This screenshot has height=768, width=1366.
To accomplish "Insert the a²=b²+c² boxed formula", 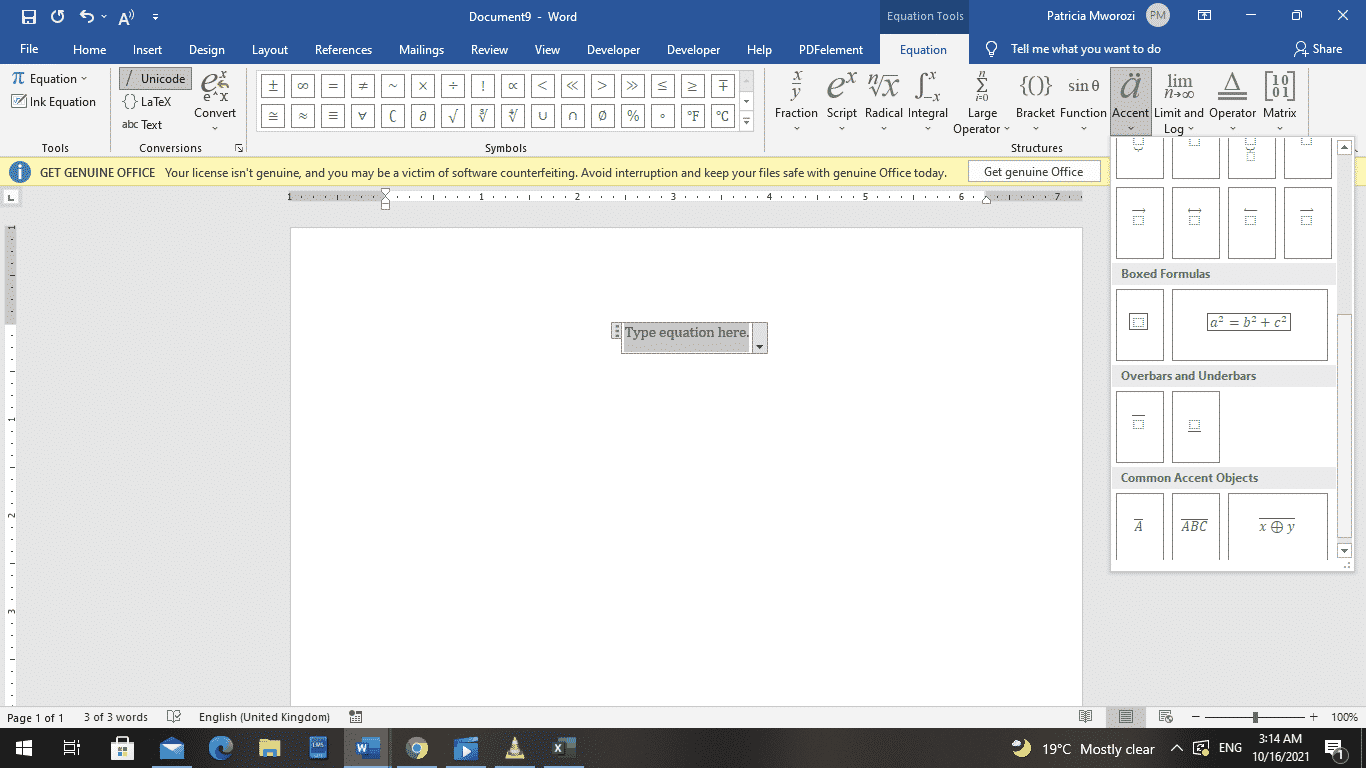I will (x=1250, y=324).
